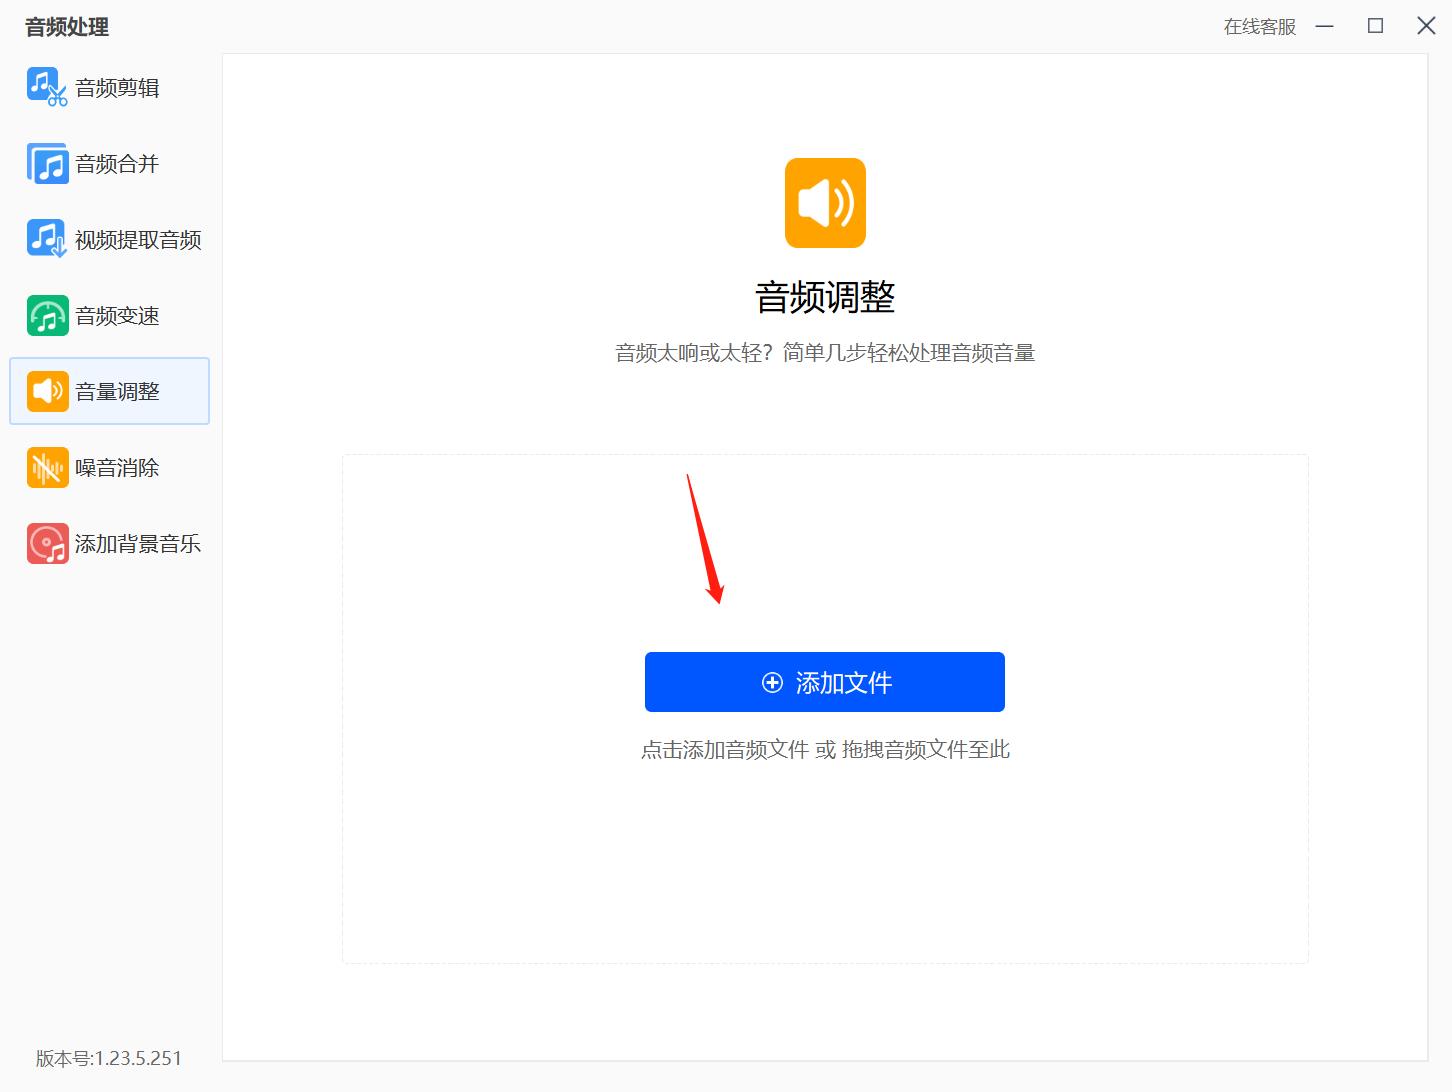Screen dimensions: 1452x1092
Task: Click the 添加文件 add-file button
Action: 825,682
